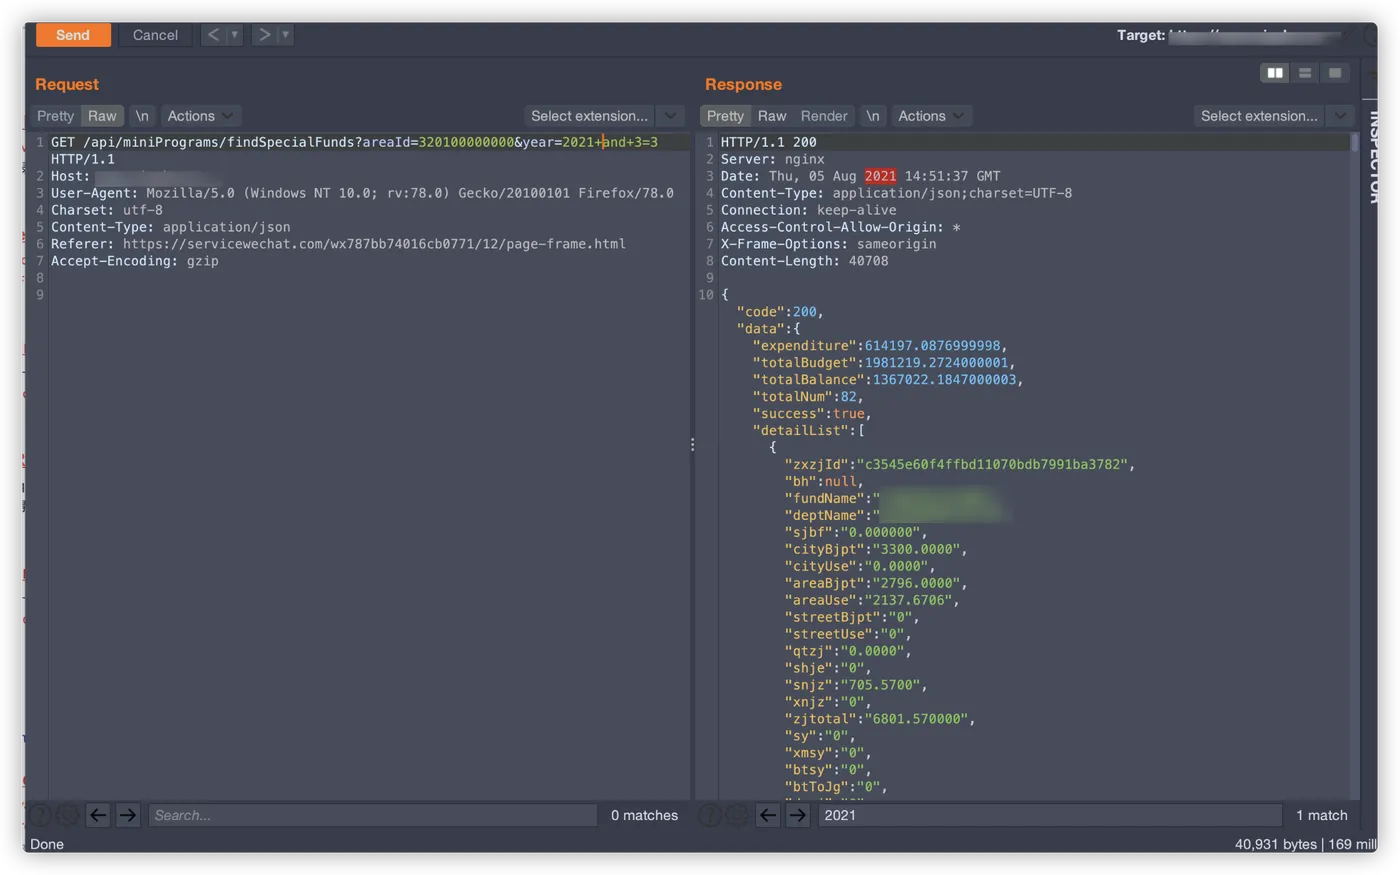
Task: Click totalBudget value in response
Action: coord(936,362)
